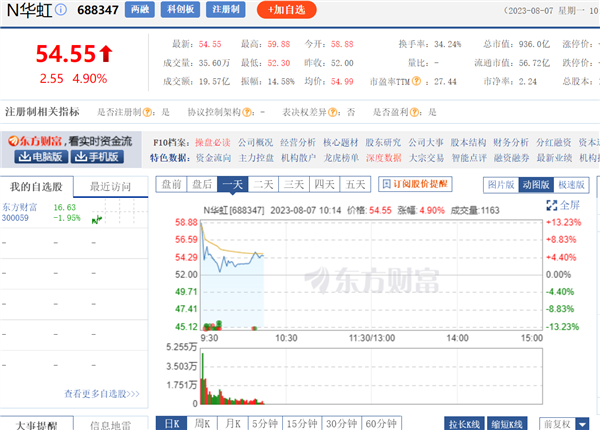Subscribe with 订阅股价提醒 button
The height and width of the screenshot is (430, 600).
coord(415,184)
